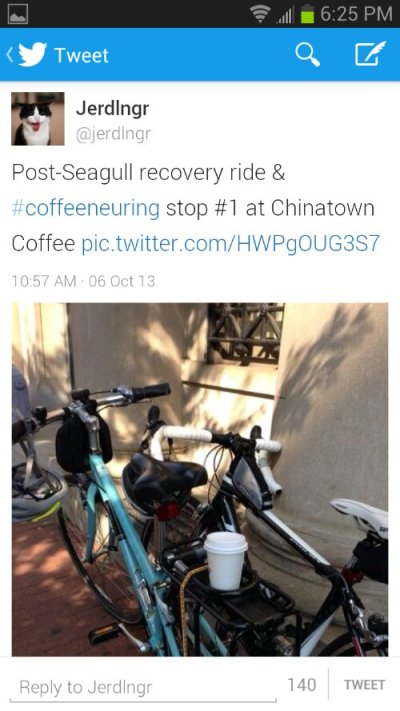Open the pic.twitter.com/HWPgOUG3S7 link

pos(230,244)
